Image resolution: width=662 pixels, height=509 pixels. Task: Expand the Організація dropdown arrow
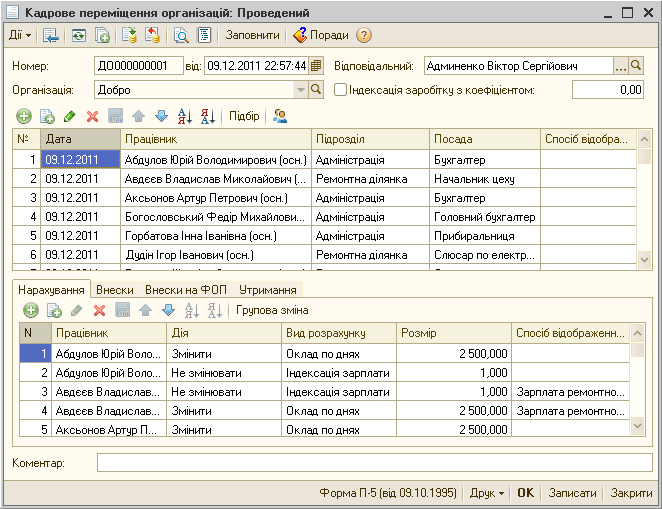click(300, 90)
